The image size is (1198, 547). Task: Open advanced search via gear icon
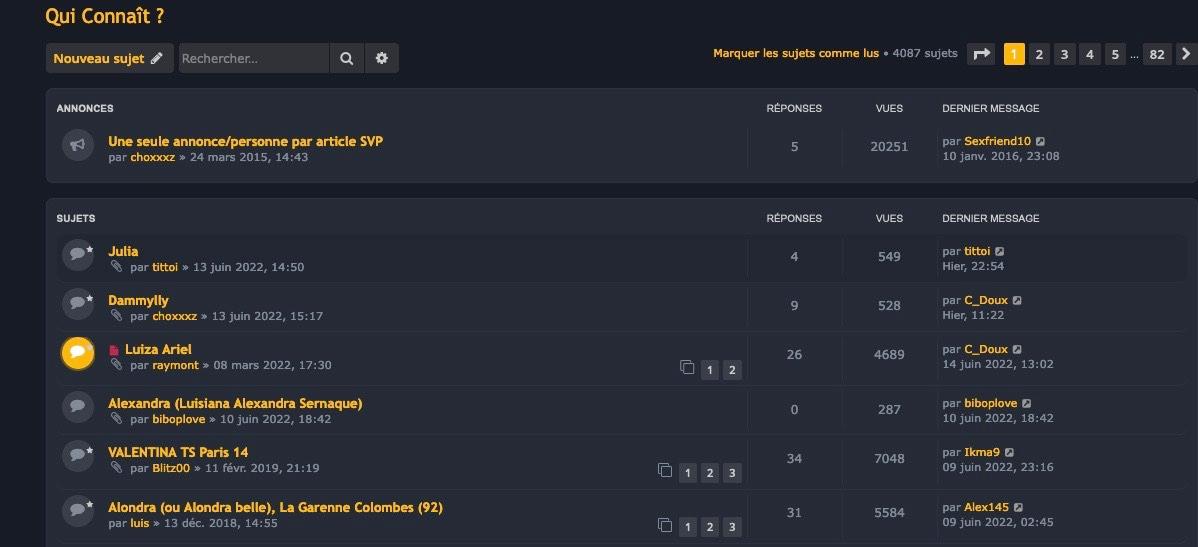(x=381, y=59)
